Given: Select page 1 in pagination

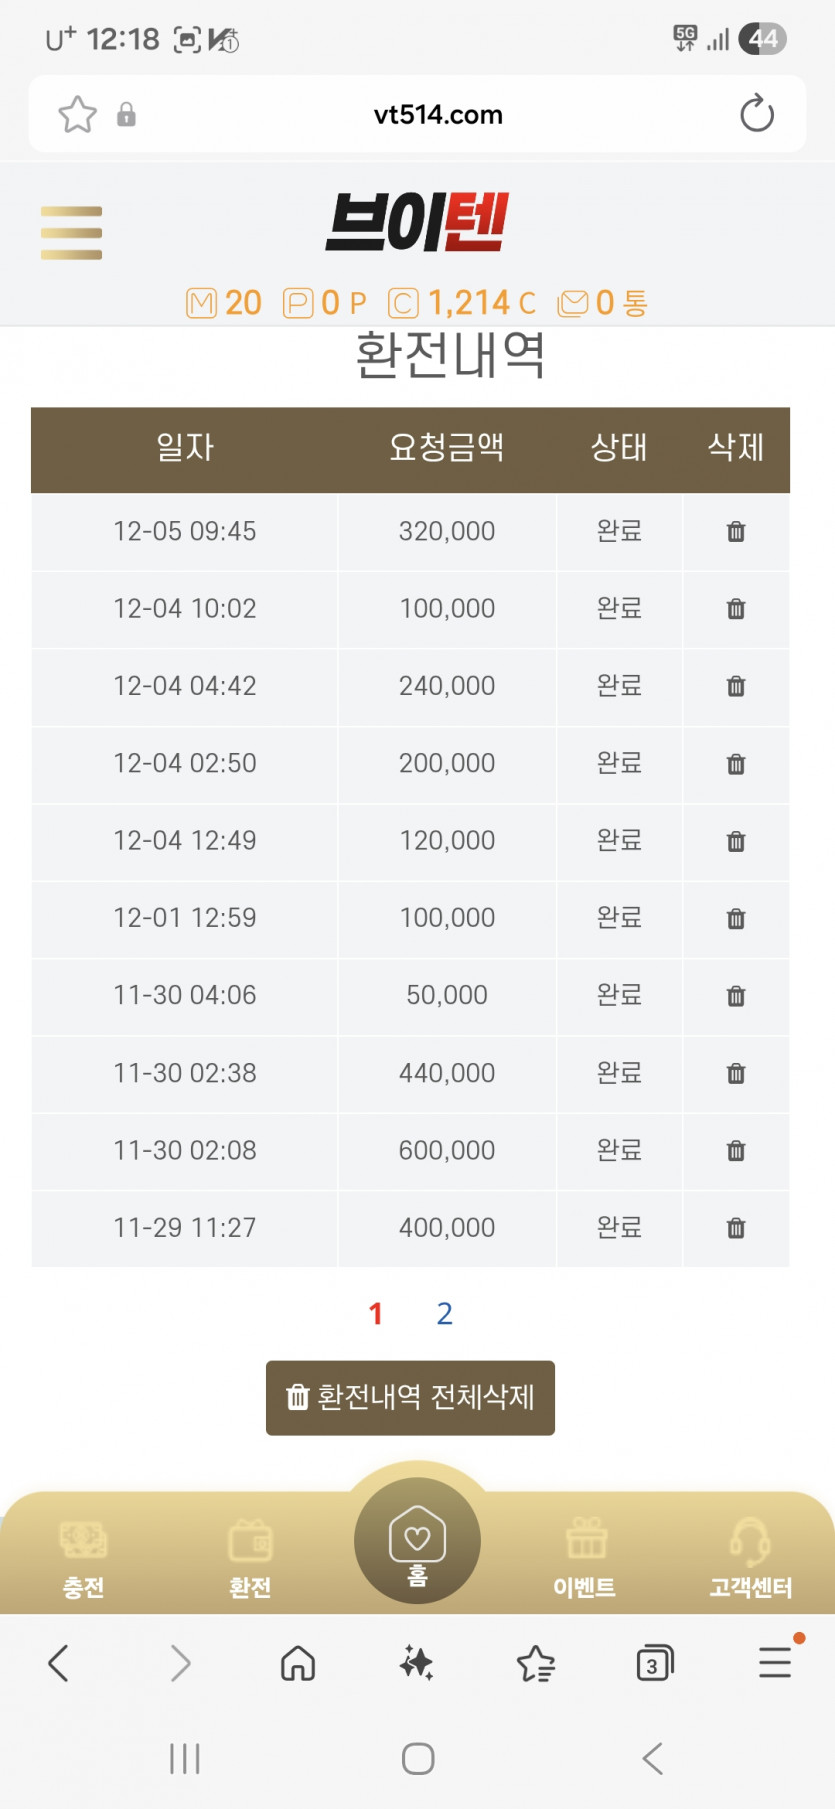Looking at the screenshot, I should (x=376, y=1313).
